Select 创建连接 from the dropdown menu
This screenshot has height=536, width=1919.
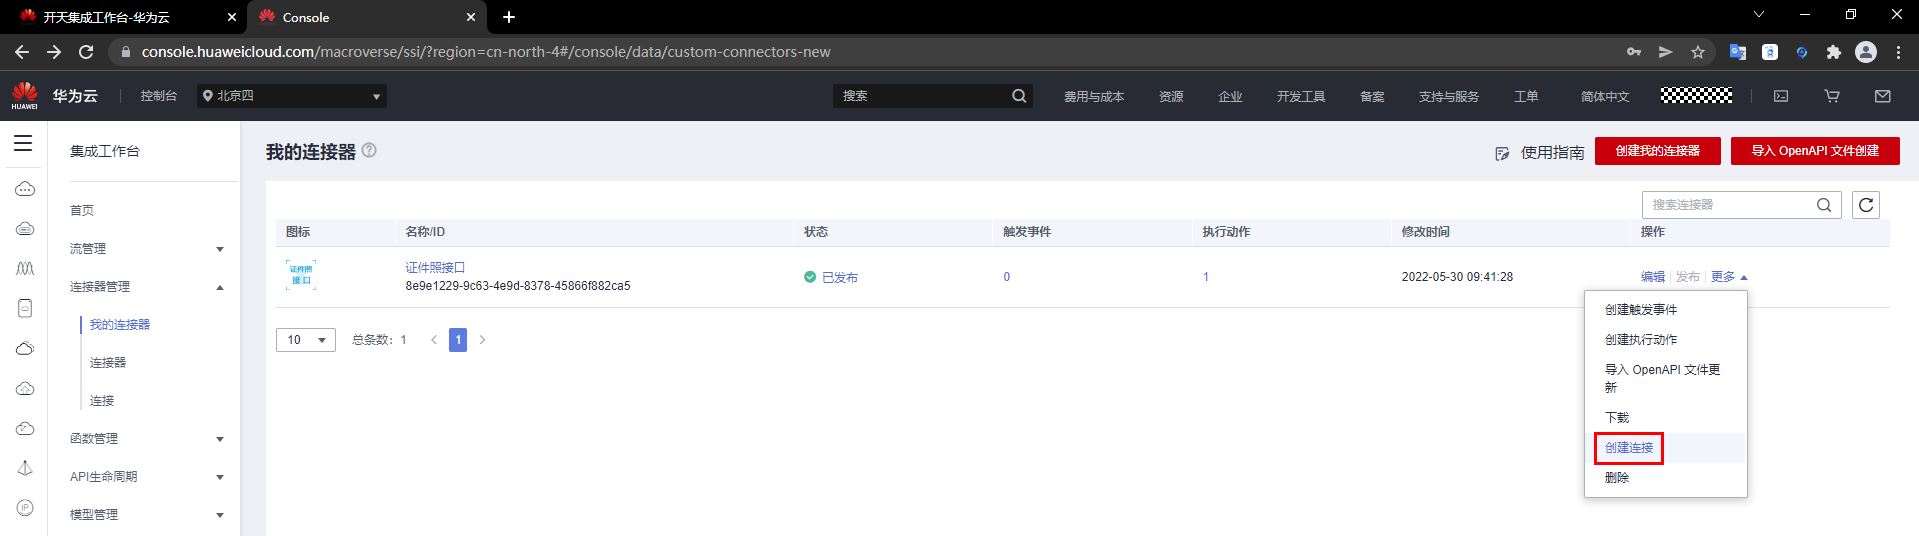1666,448
